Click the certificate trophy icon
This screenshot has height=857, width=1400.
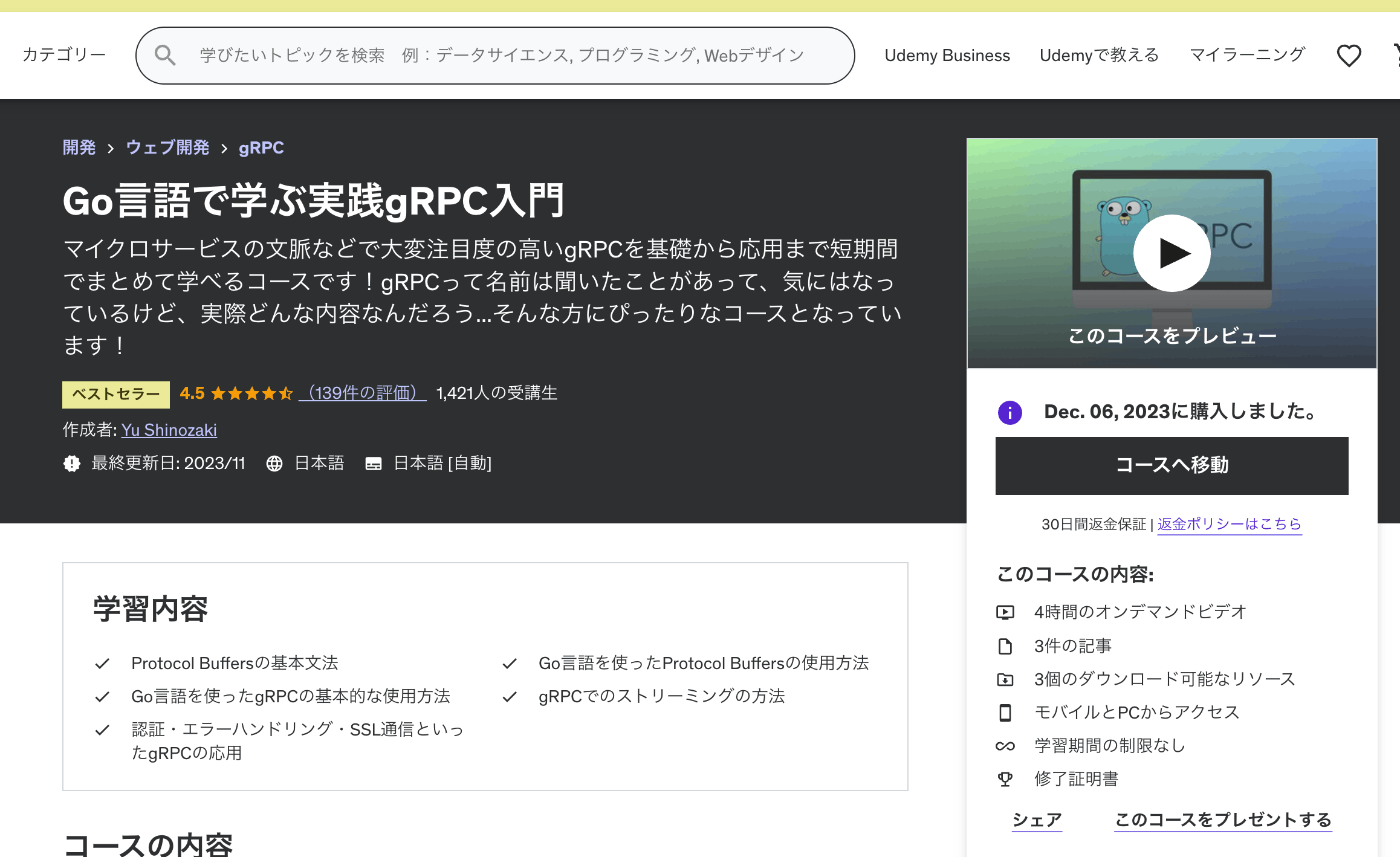click(1005, 779)
